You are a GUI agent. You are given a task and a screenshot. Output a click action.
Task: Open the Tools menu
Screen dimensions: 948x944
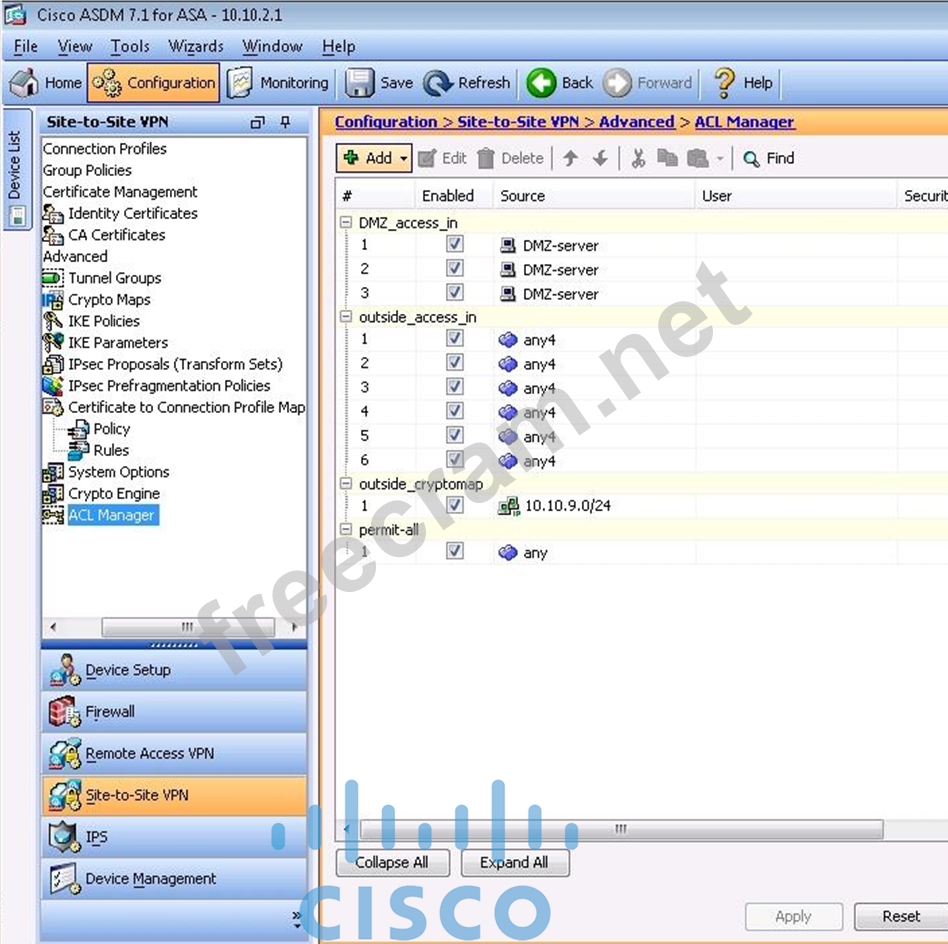pyautogui.click(x=130, y=46)
